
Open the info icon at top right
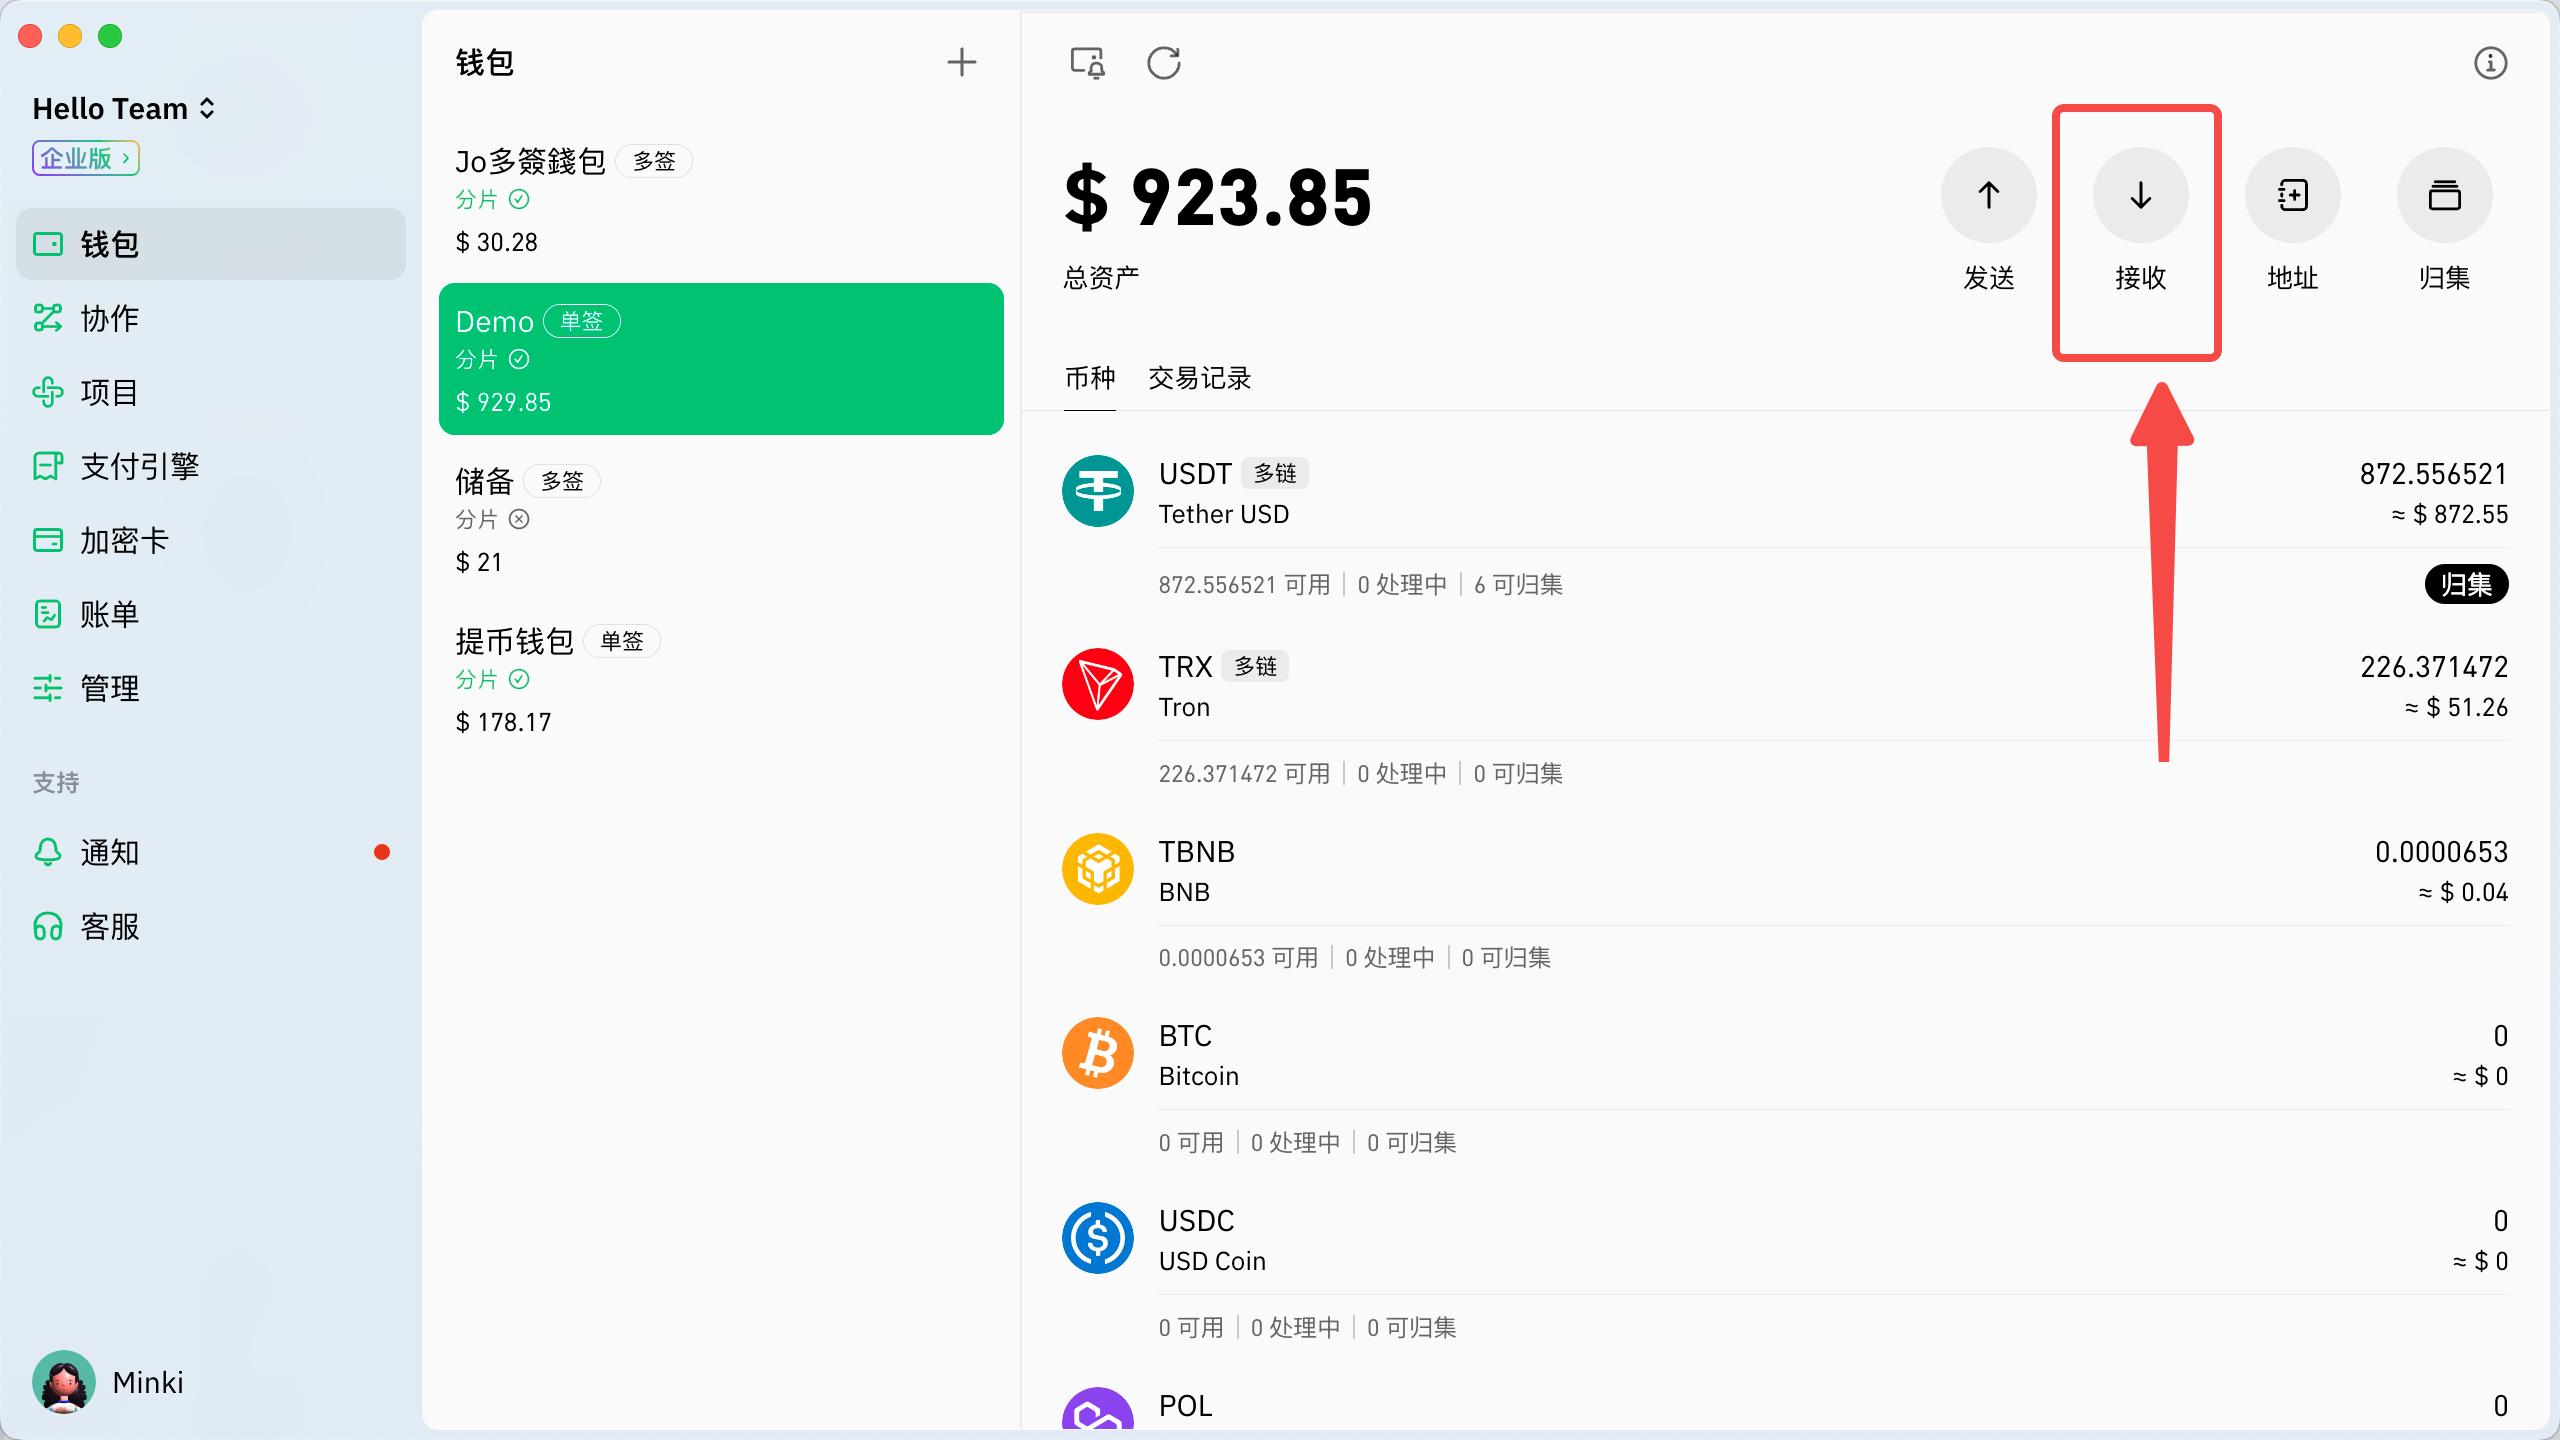click(2490, 63)
